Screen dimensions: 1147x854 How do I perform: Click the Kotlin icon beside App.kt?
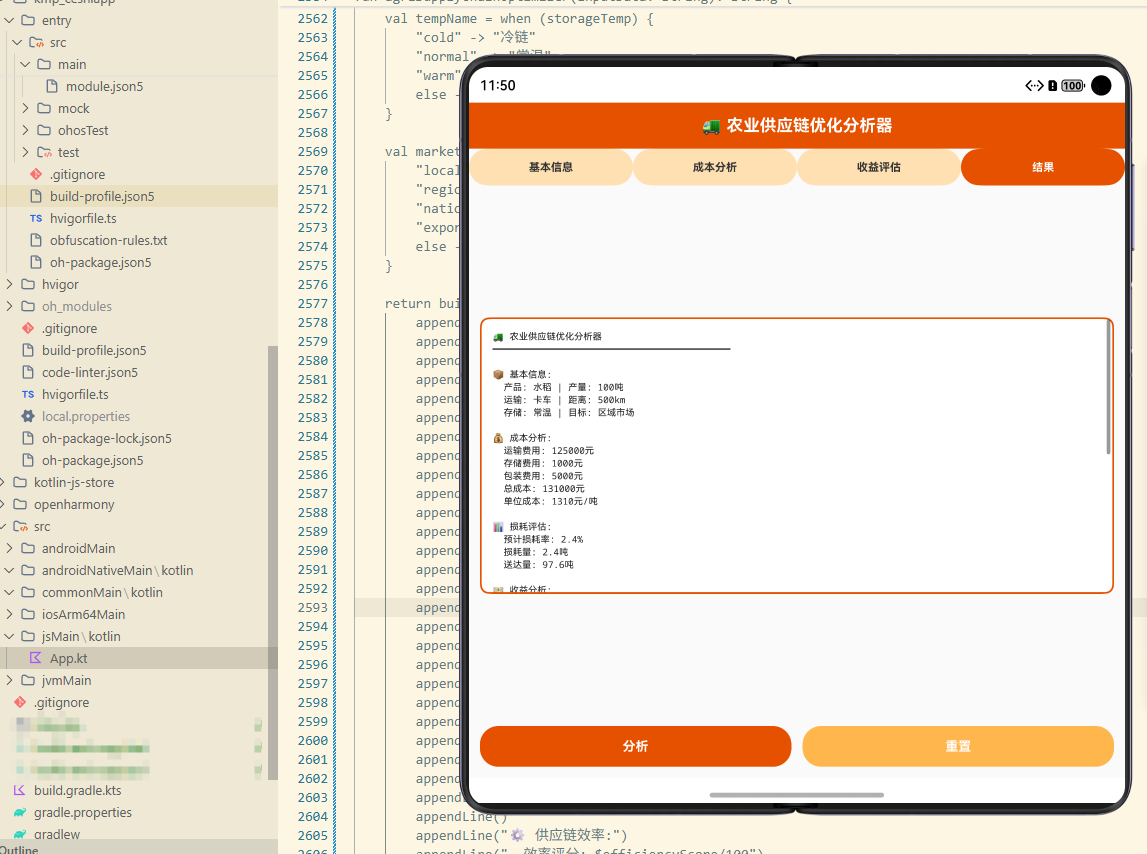point(36,658)
